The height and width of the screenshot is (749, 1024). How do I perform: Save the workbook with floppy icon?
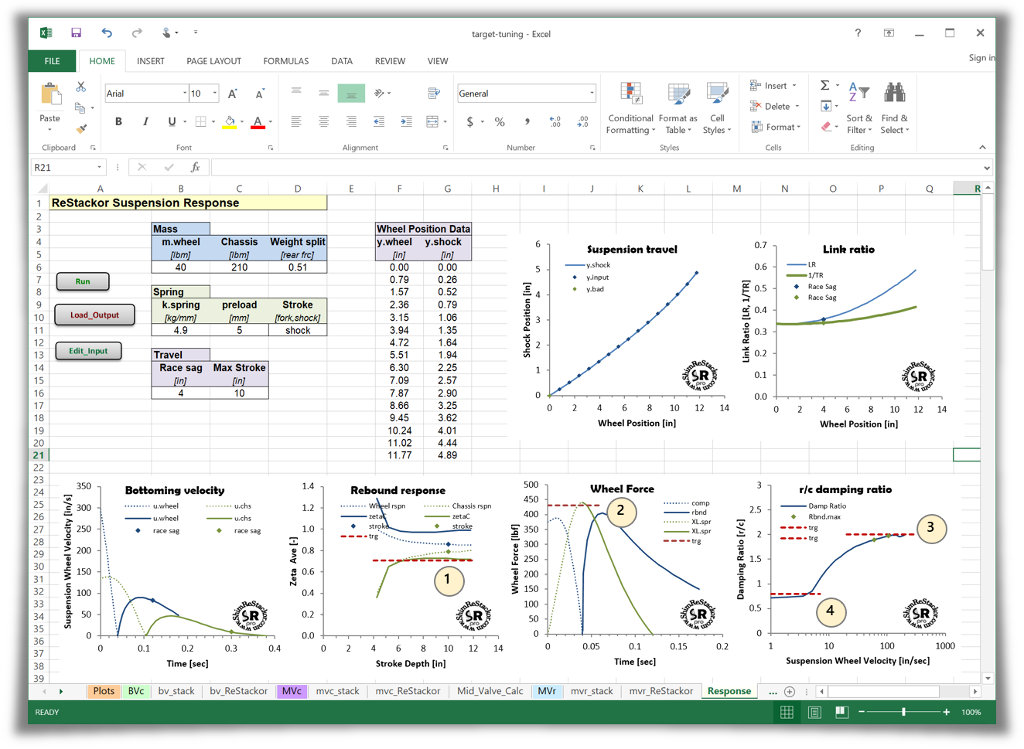tap(76, 33)
